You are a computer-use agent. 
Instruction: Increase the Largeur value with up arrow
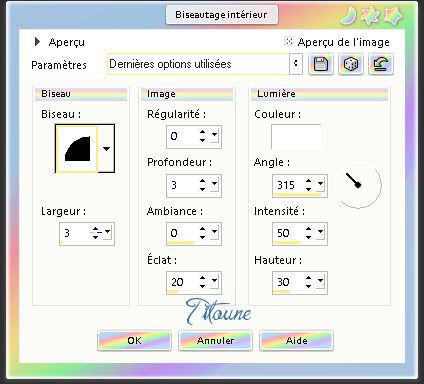pyautogui.click(x=96, y=229)
